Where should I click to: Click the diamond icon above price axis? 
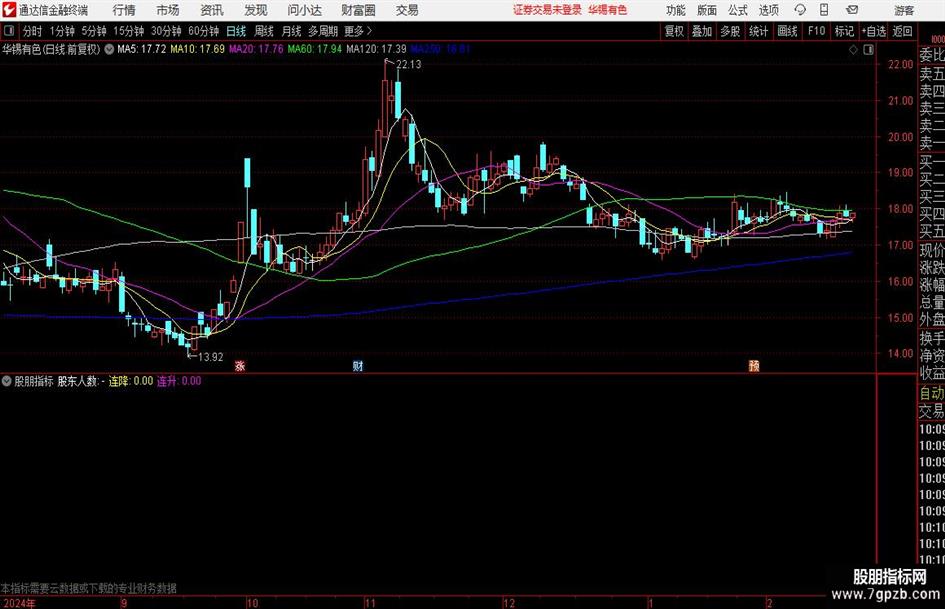pos(853,50)
